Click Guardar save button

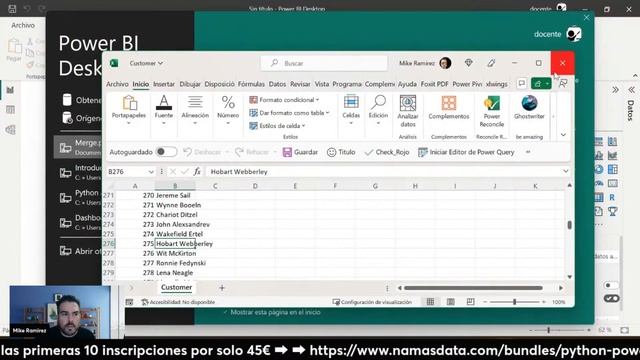coord(300,152)
